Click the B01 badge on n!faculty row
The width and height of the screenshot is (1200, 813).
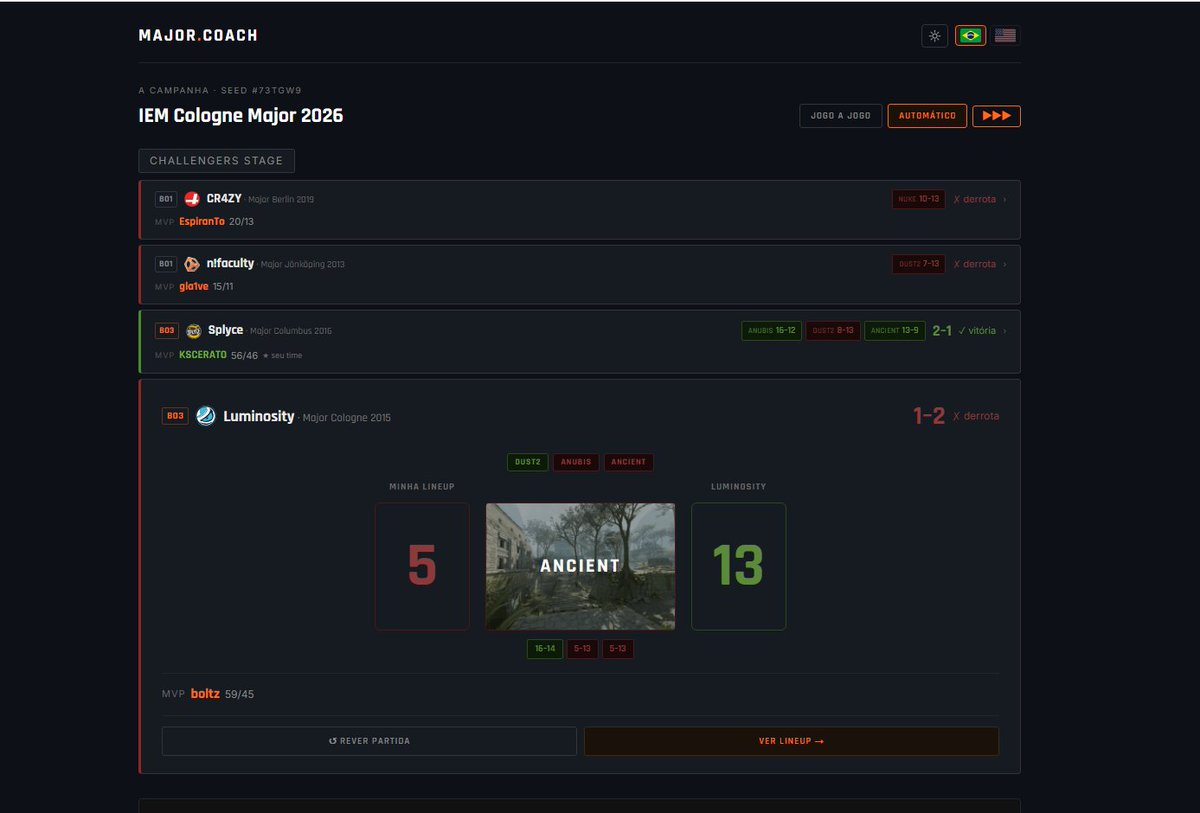[166, 264]
